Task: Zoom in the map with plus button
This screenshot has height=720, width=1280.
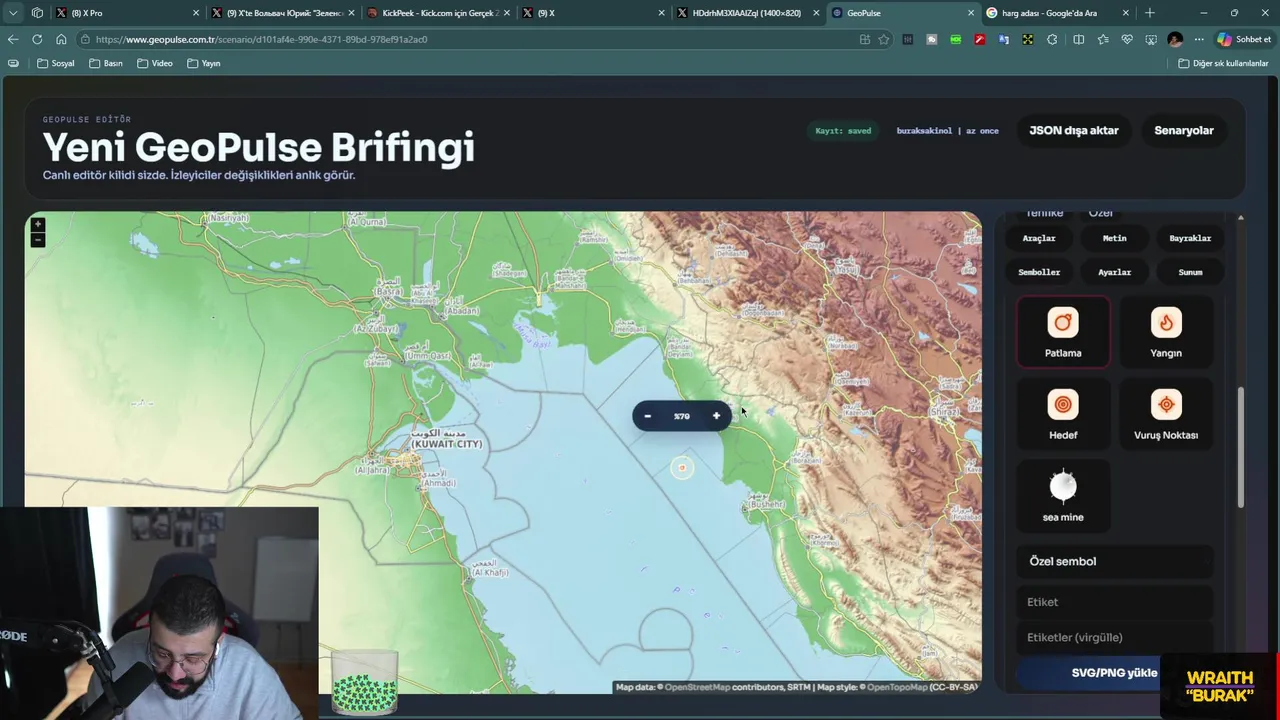Action: click(37, 225)
